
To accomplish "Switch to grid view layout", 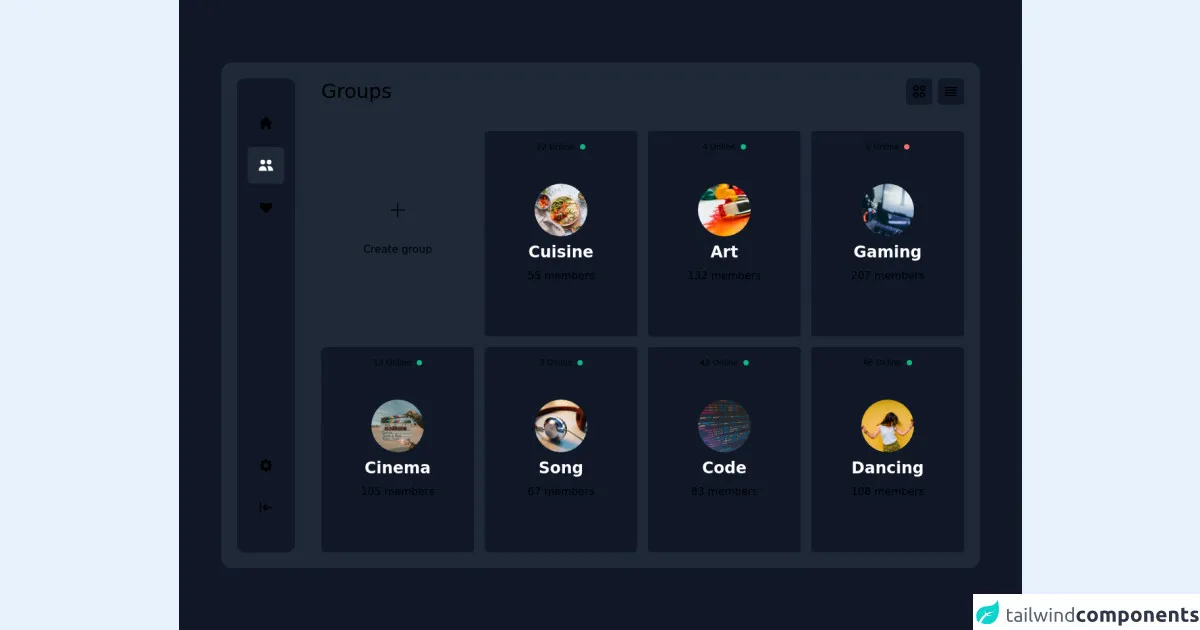I will pos(919,92).
